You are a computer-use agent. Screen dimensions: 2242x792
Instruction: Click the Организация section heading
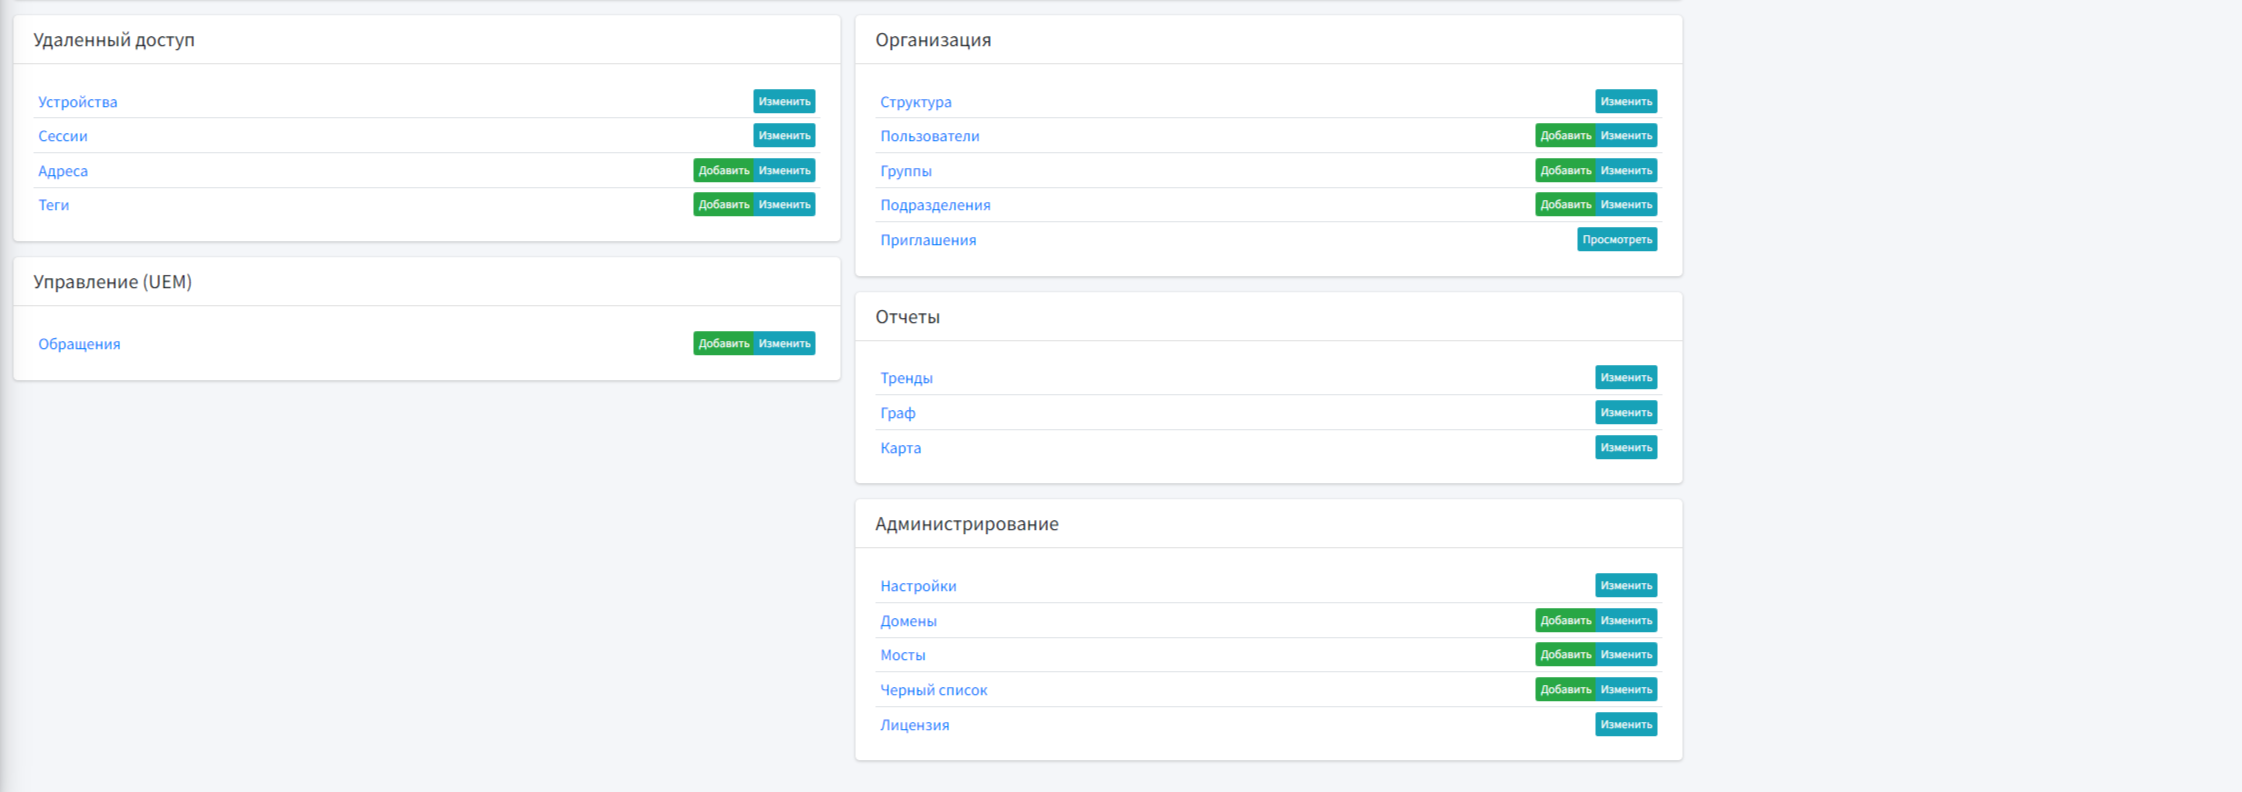pos(933,40)
